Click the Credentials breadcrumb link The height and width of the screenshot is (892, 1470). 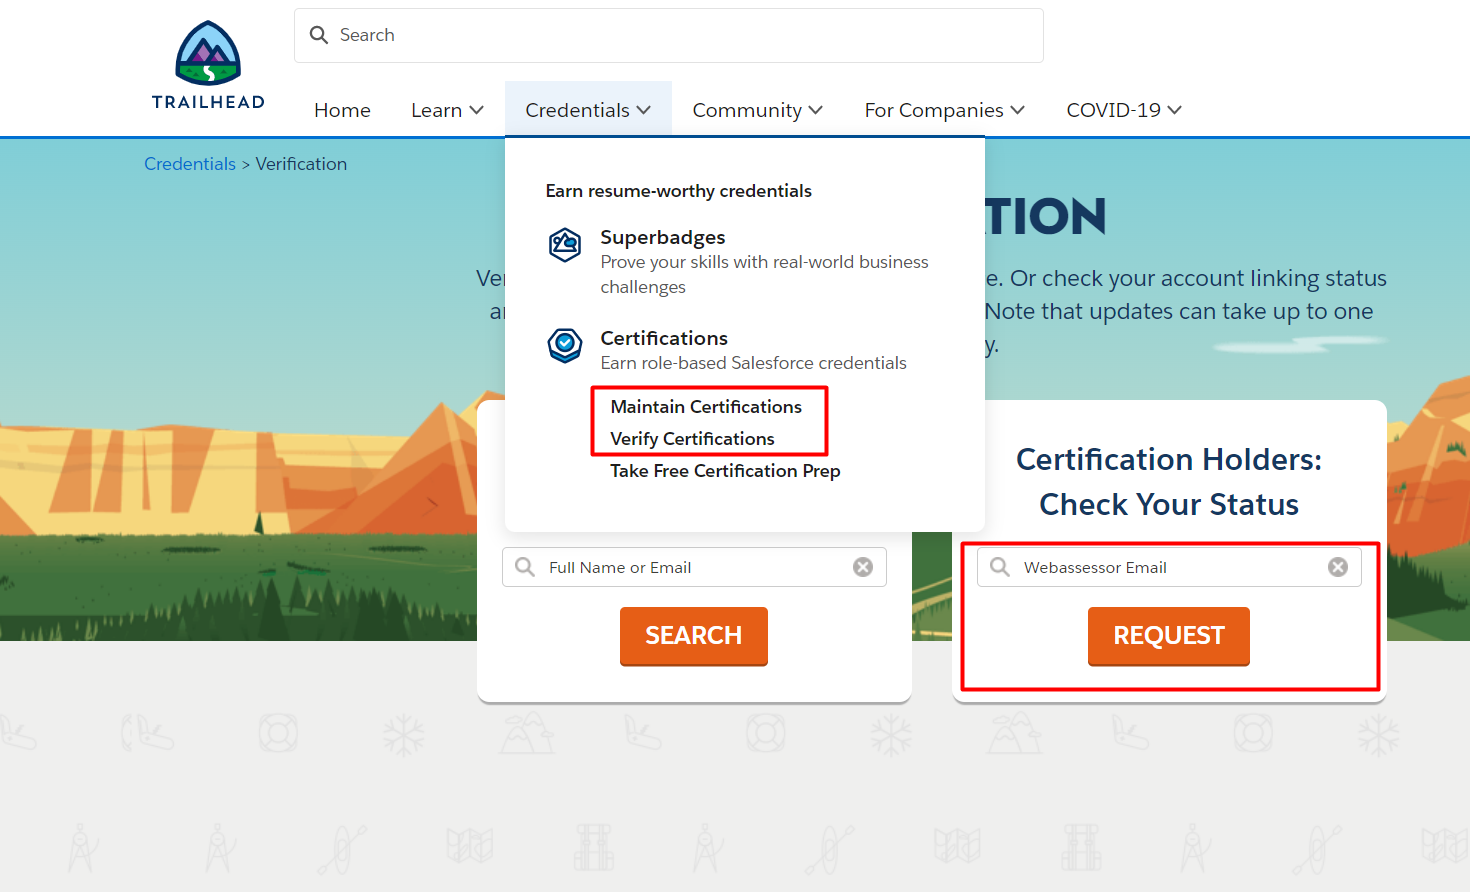click(190, 164)
